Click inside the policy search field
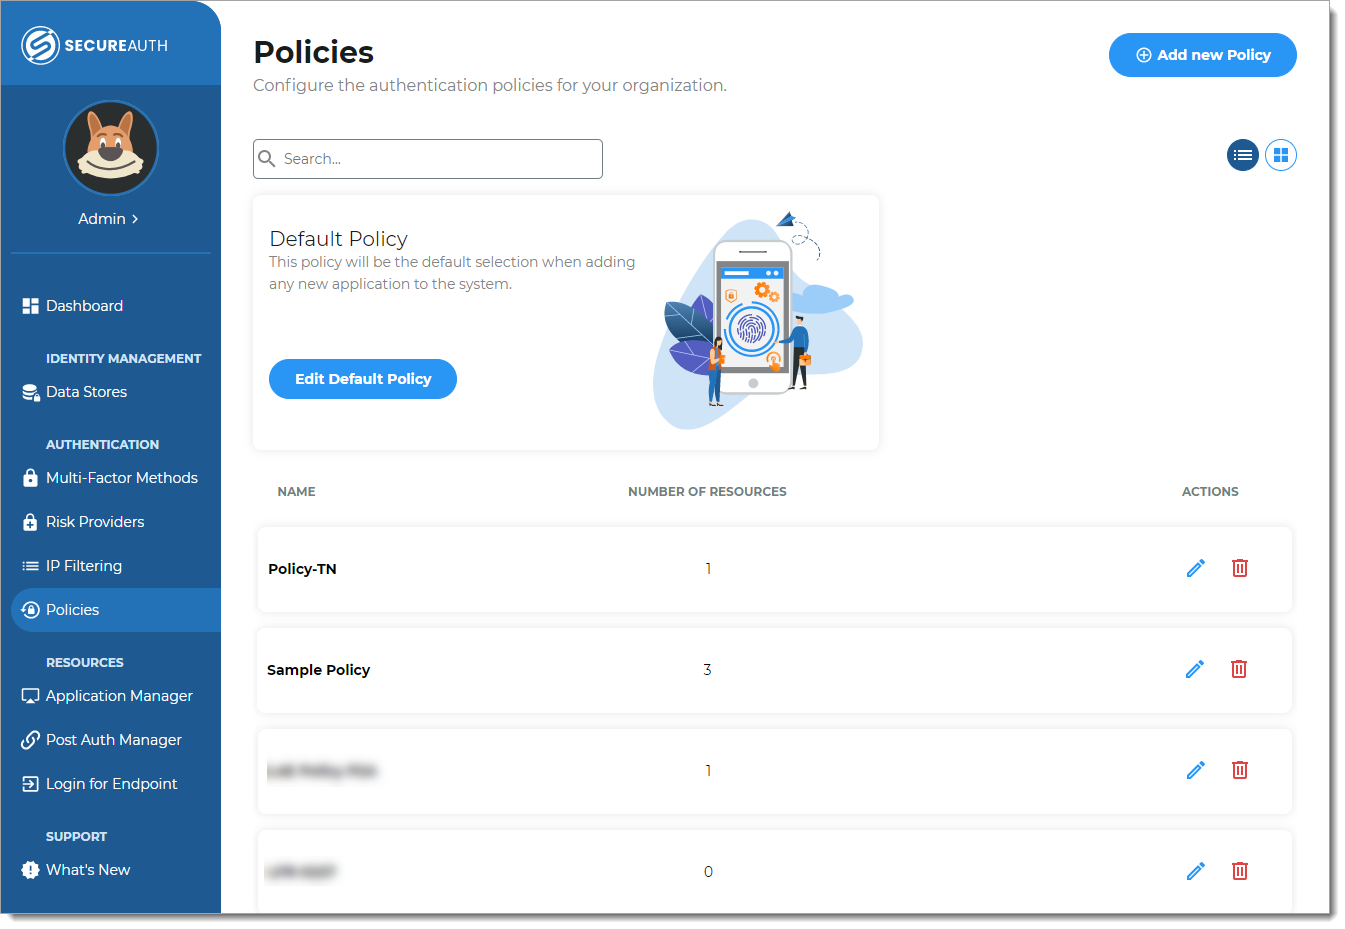 tap(427, 158)
